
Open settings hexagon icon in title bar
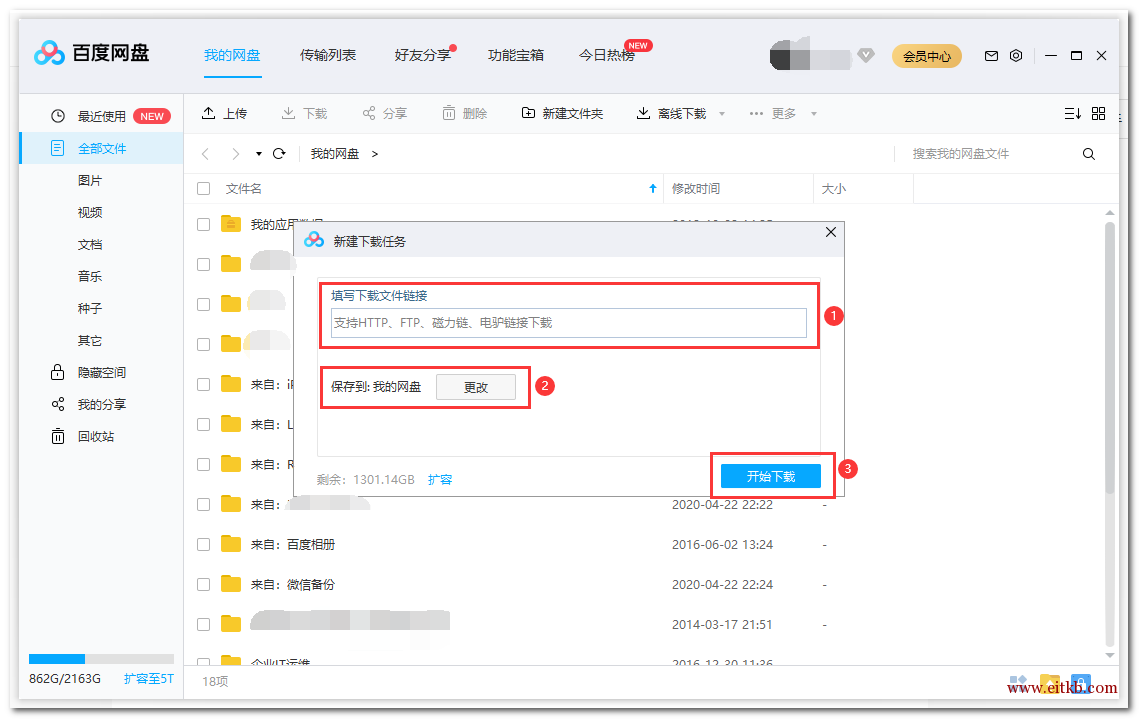point(1016,56)
